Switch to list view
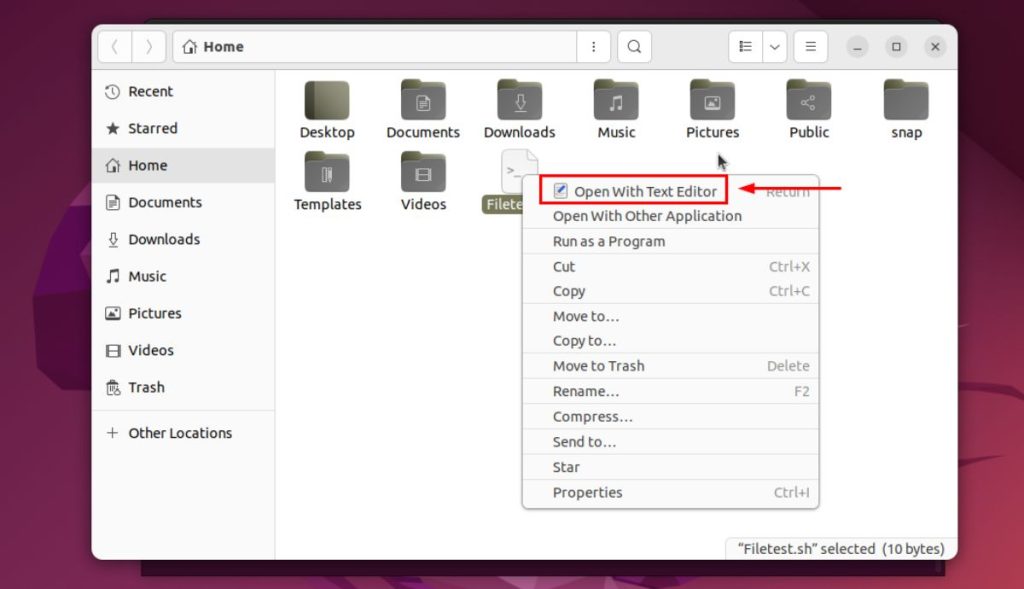This screenshot has height=589, width=1024. click(x=745, y=46)
